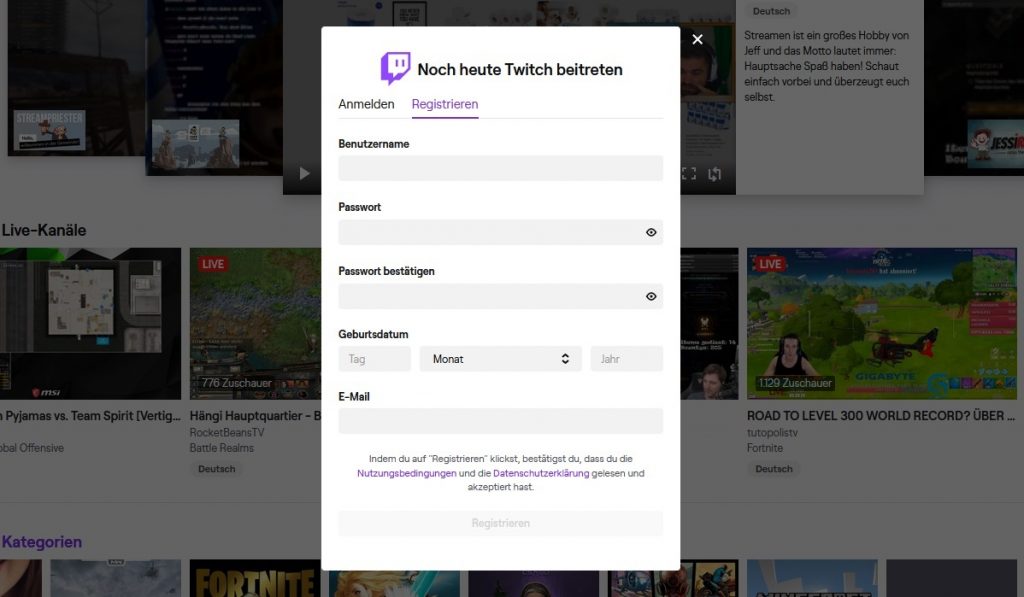The image size is (1024, 597).
Task: Switch to the Anmelden tab
Action: [x=367, y=103]
